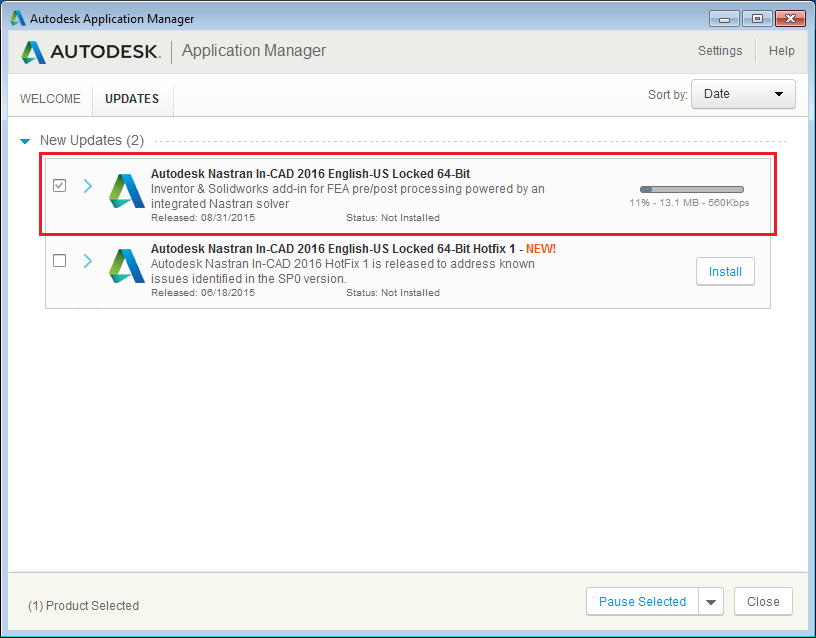This screenshot has height=638, width=816.
Task: Collapse the New Updates (2) section
Action: click(x=25, y=141)
